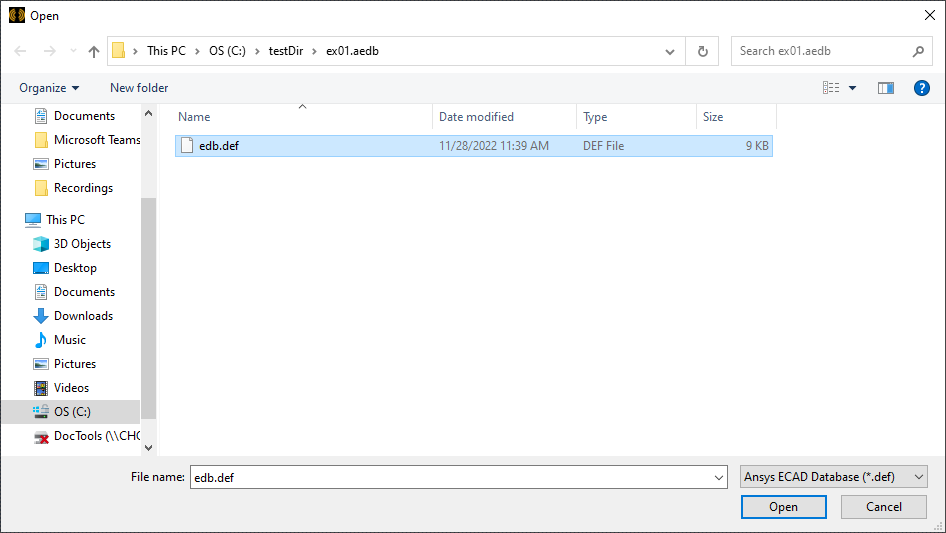Go up one folder level
This screenshot has height=533, width=946.
tap(94, 51)
